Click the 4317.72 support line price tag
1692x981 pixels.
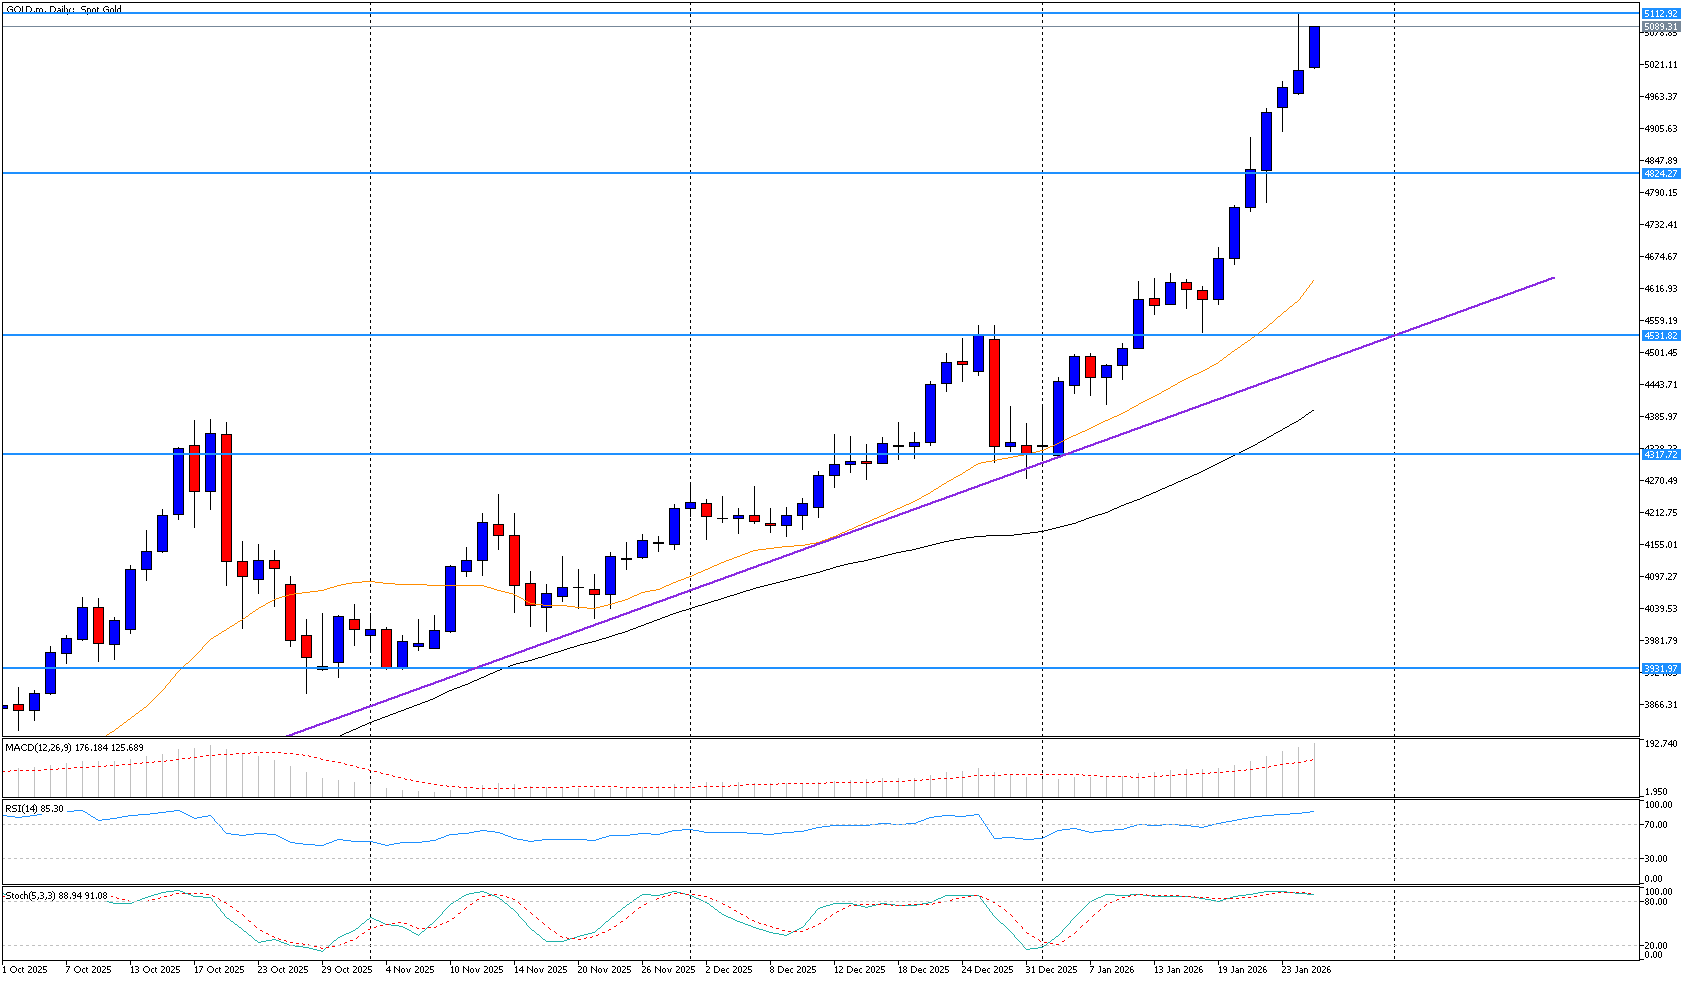pyautogui.click(x=1660, y=455)
